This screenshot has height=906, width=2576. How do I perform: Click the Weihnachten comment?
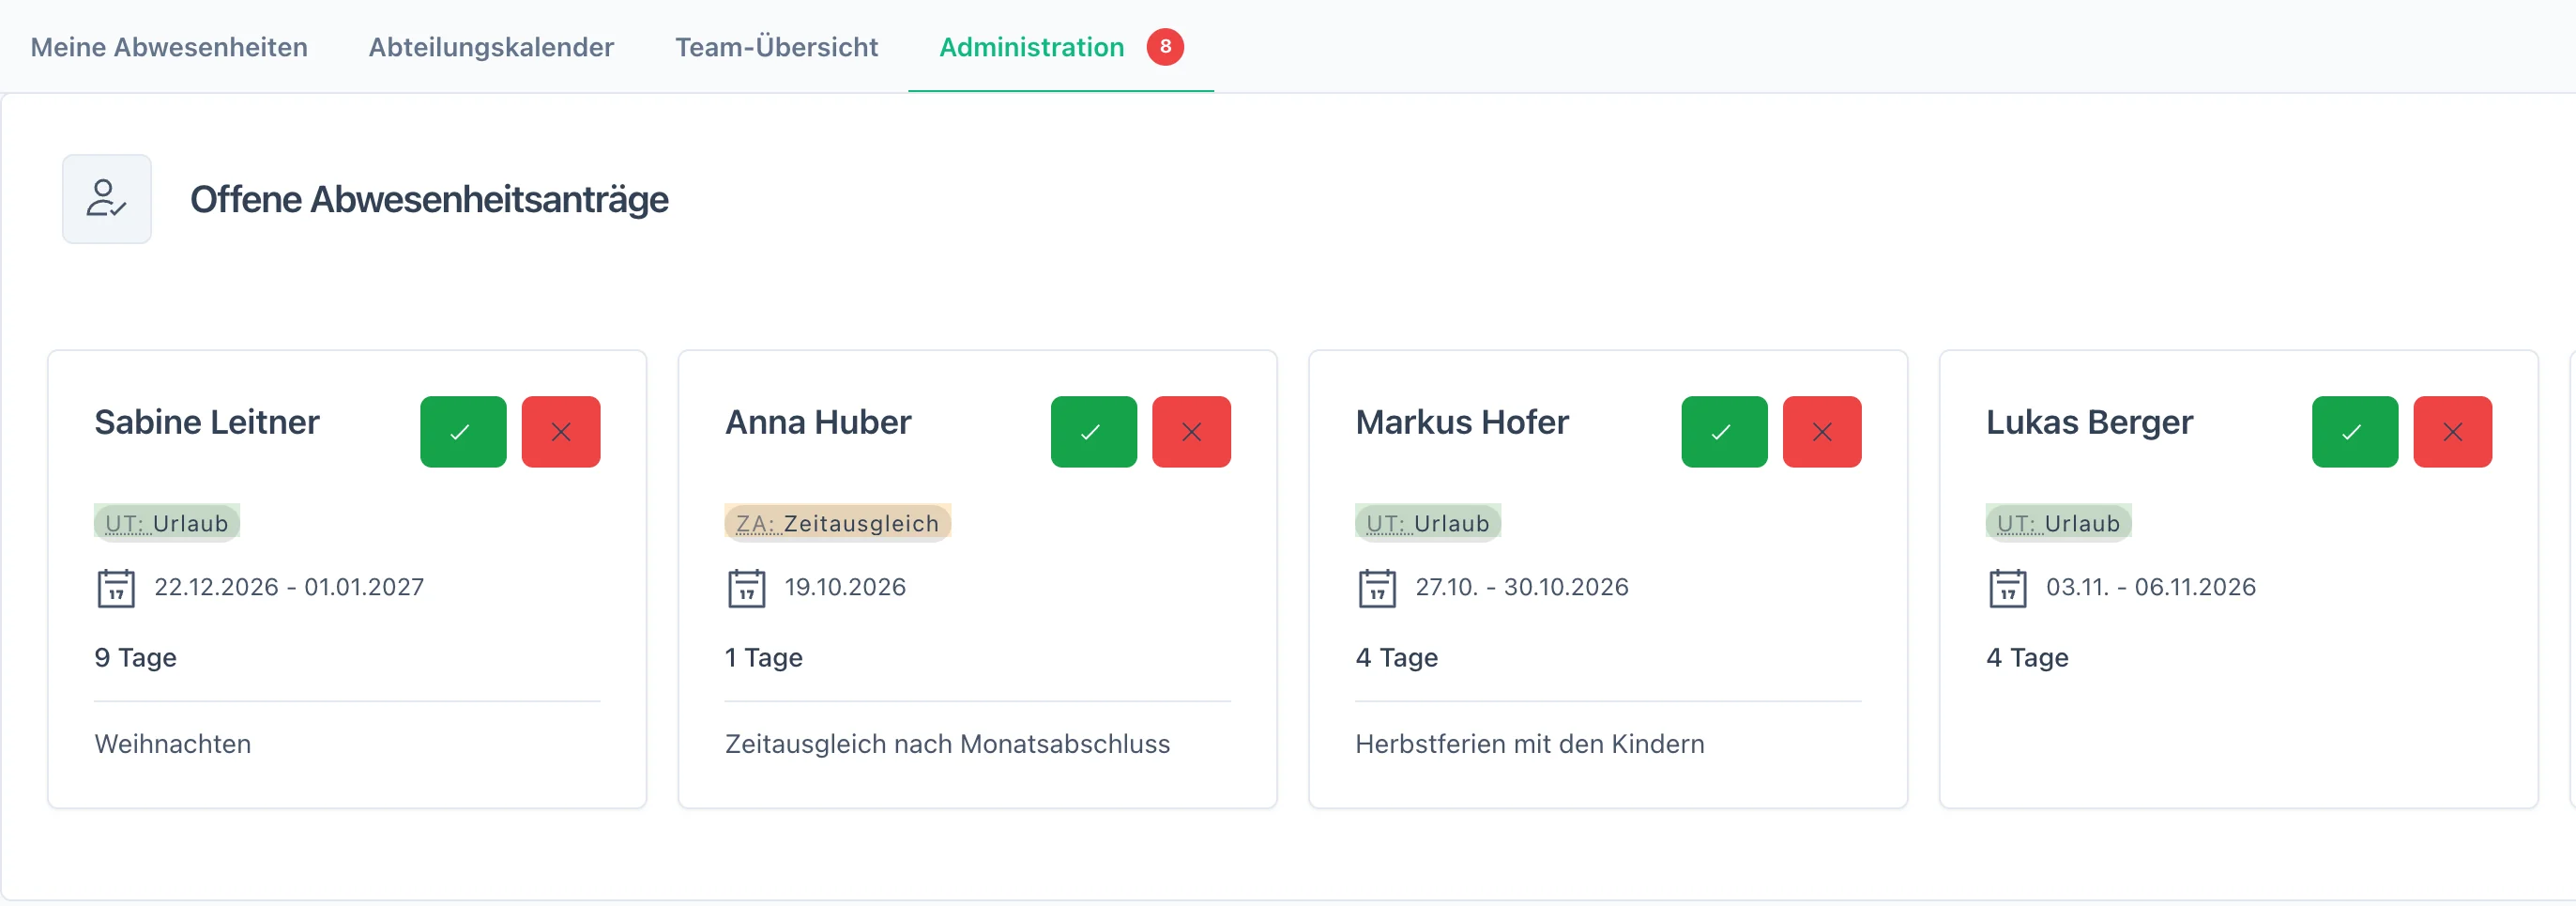click(x=173, y=744)
